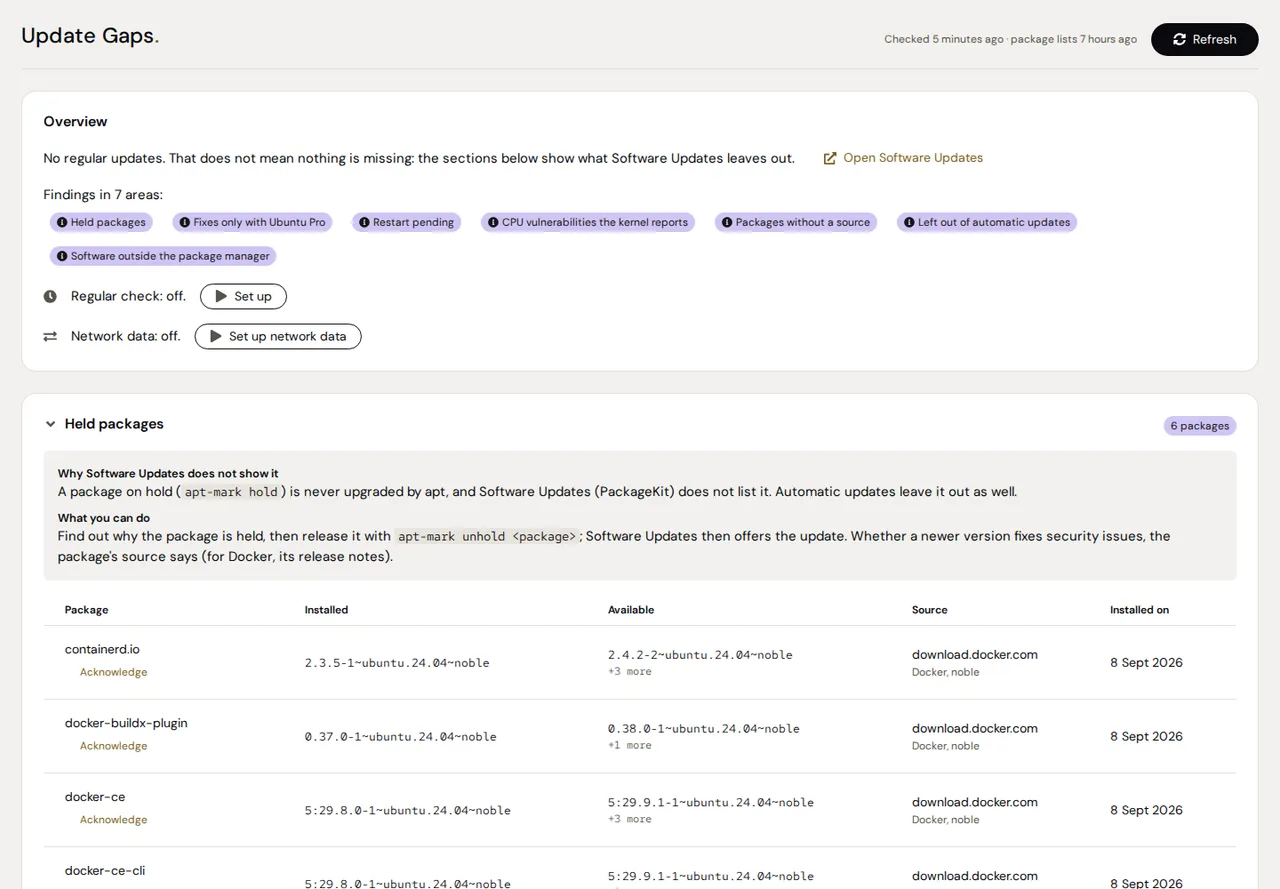Jump to the Restart pending chip
Image resolution: width=1280 pixels, height=889 pixels.
point(406,222)
